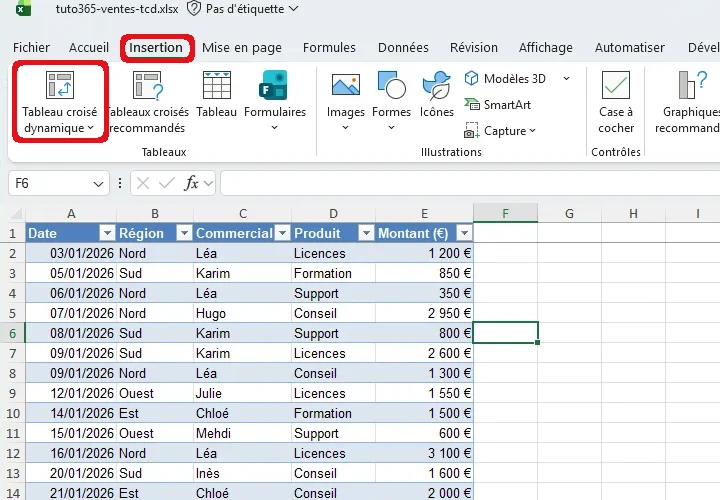Open the Données tab

pyautogui.click(x=403, y=47)
